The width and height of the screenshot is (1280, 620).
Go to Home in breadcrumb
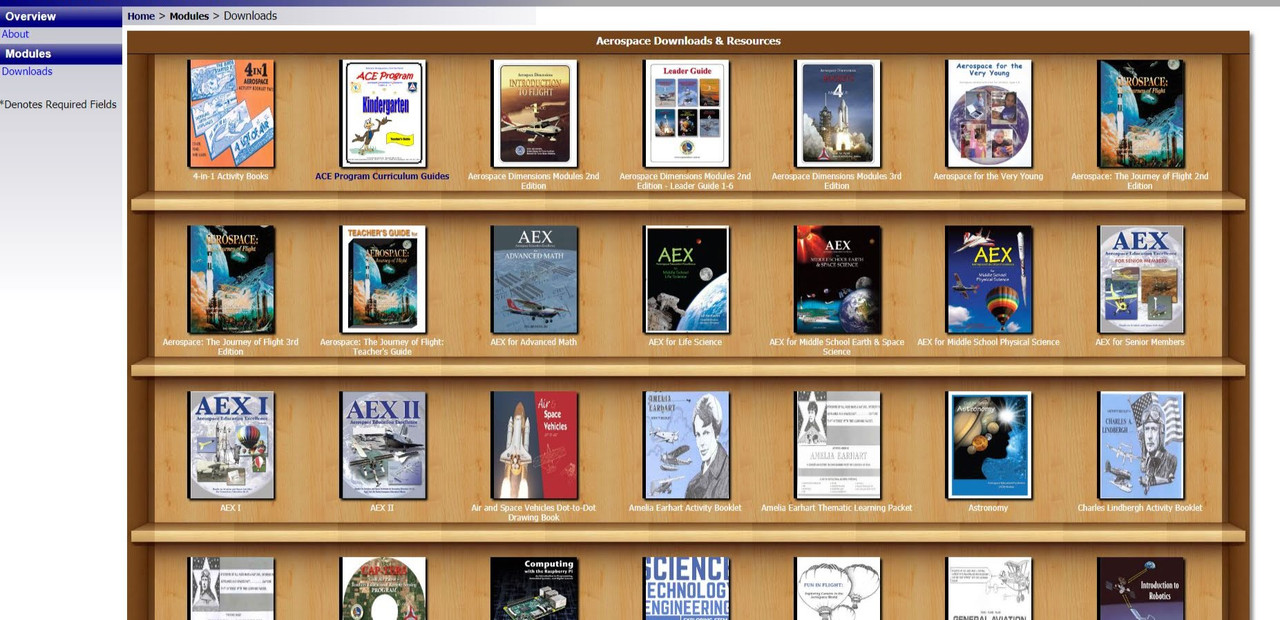coord(141,16)
